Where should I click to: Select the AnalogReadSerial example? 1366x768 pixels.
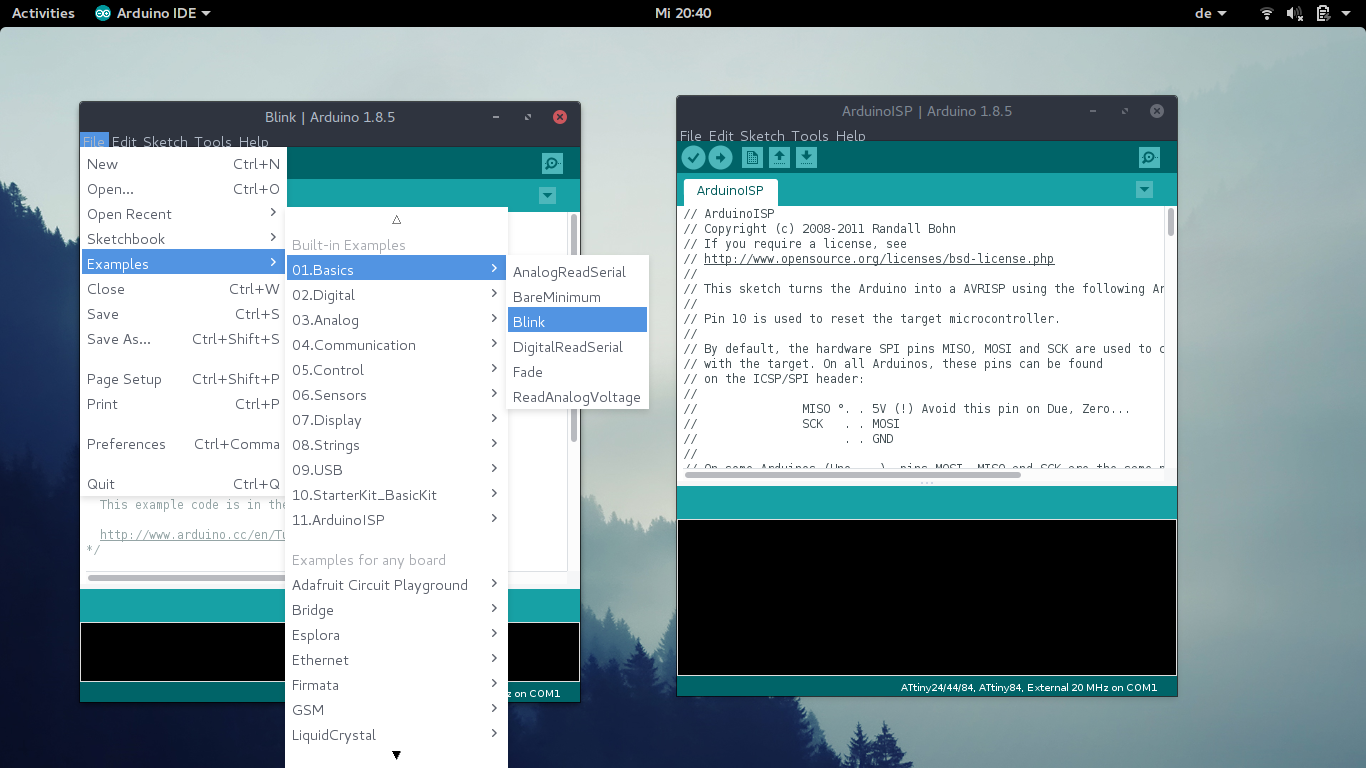click(578, 272)
